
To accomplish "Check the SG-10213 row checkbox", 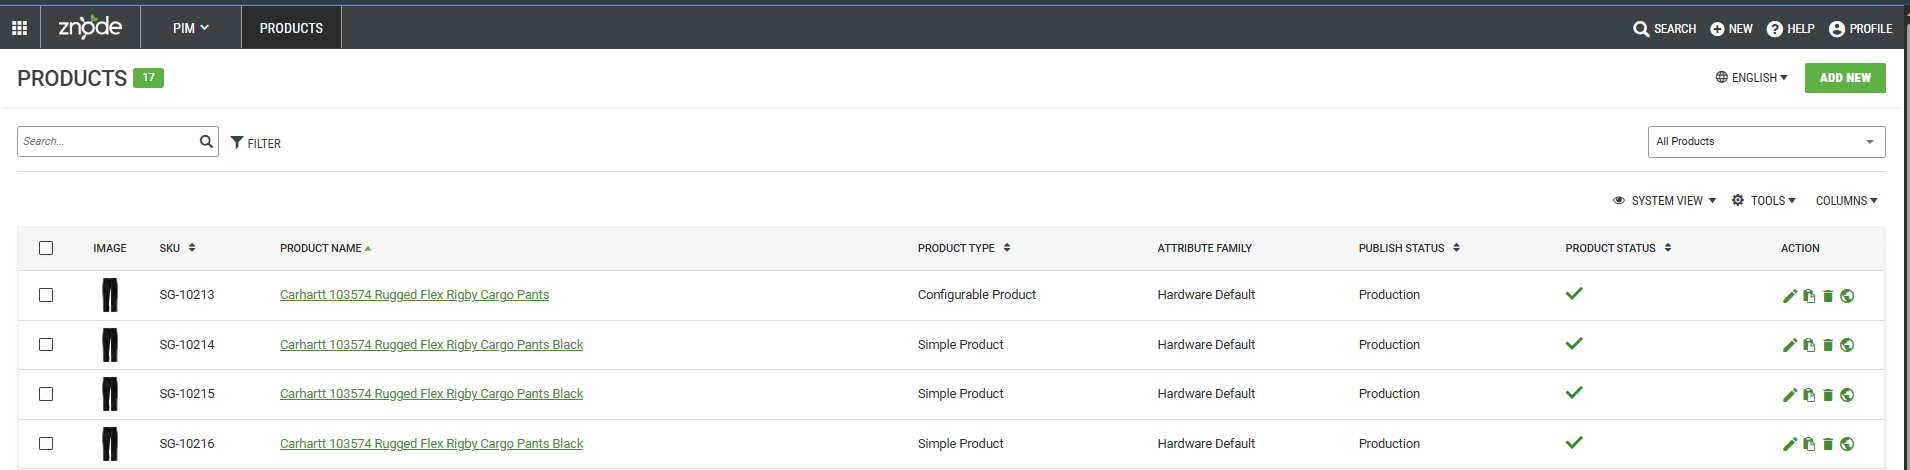I will pos(46,295).
